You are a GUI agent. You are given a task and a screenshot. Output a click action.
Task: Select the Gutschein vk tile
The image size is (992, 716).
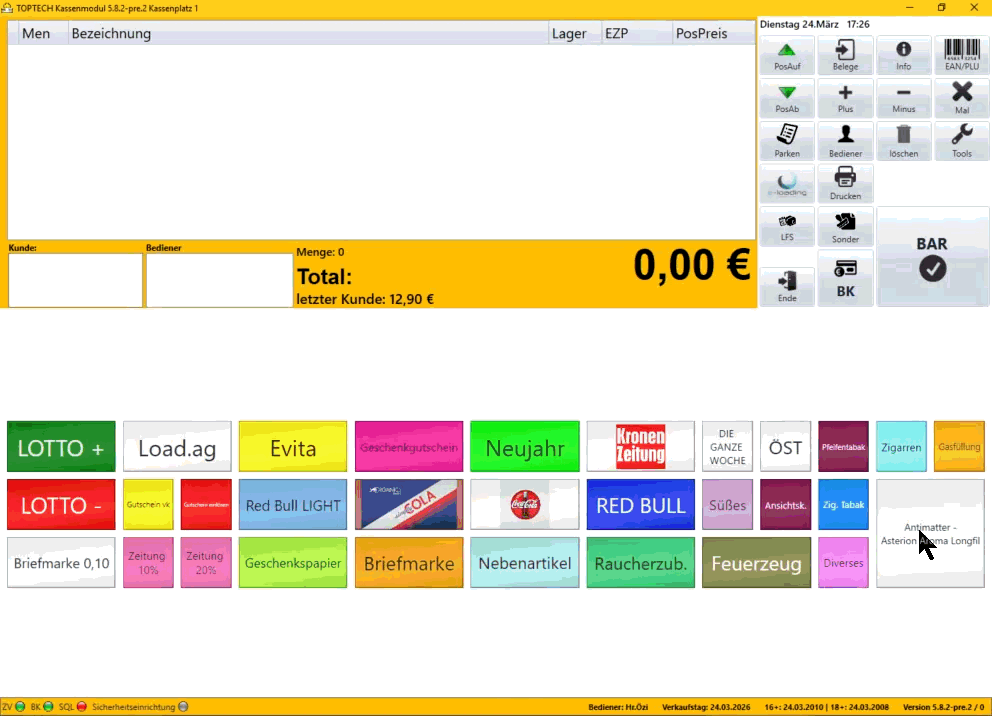click(148, 505)
